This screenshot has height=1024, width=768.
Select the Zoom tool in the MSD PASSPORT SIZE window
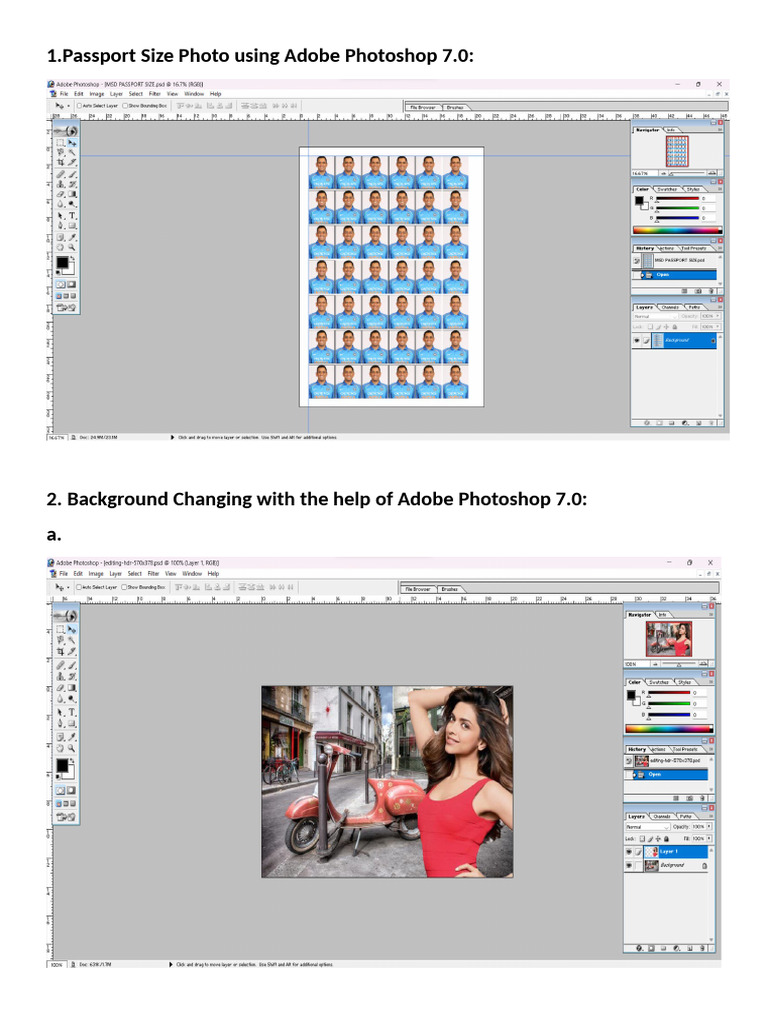click(x=72, y=248)
